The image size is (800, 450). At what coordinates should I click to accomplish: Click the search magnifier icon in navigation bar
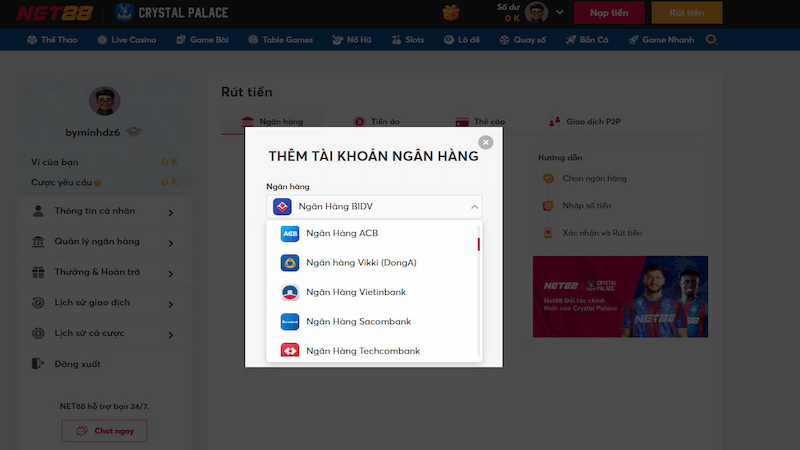pos(712,40)
